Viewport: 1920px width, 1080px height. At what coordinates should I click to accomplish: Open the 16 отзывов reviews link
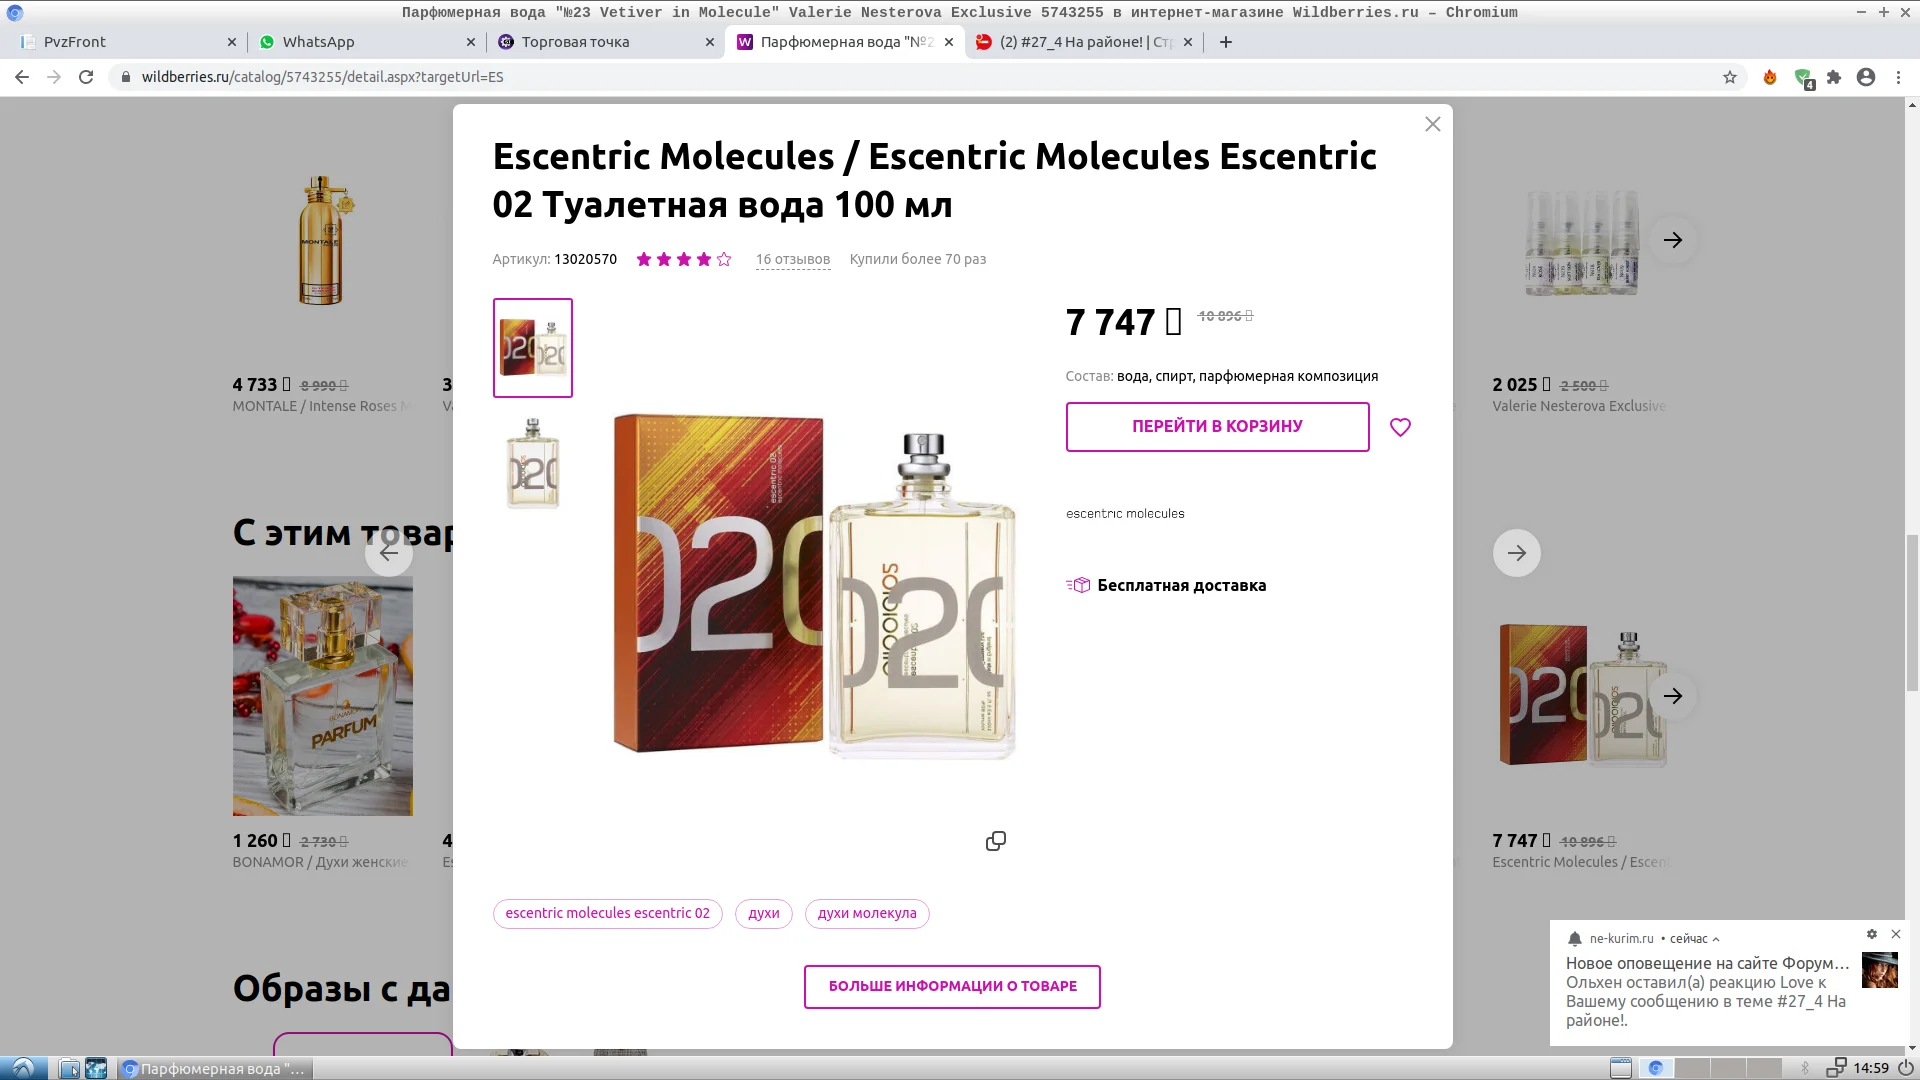click(792, 259)
